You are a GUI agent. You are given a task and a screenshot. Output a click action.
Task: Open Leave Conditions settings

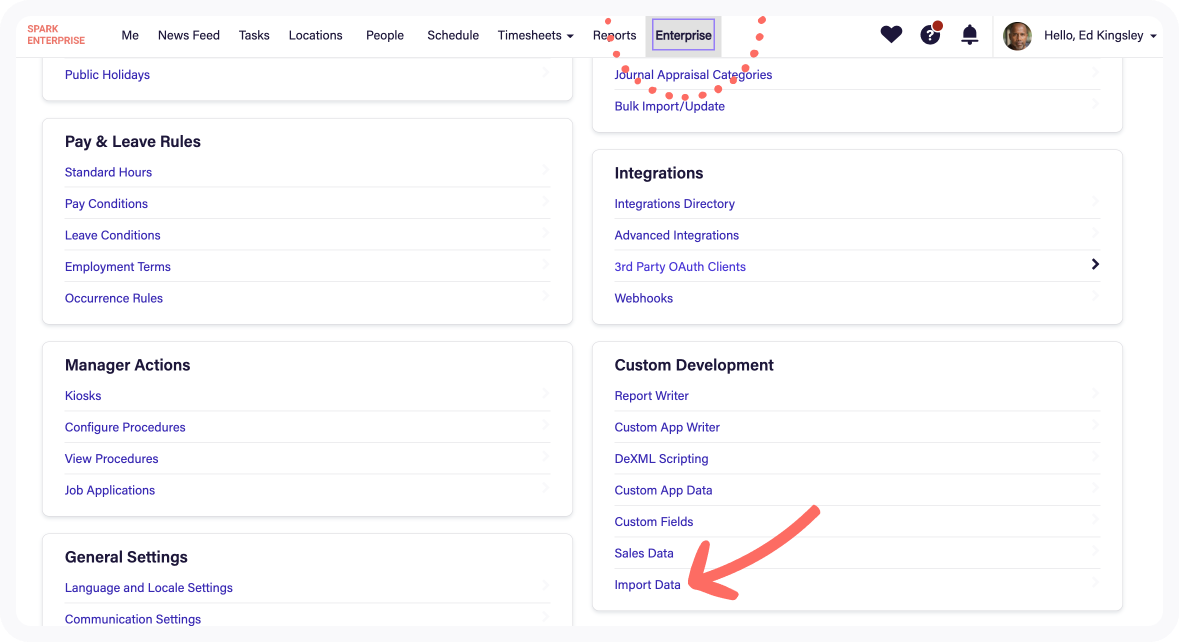coord(112,235)
